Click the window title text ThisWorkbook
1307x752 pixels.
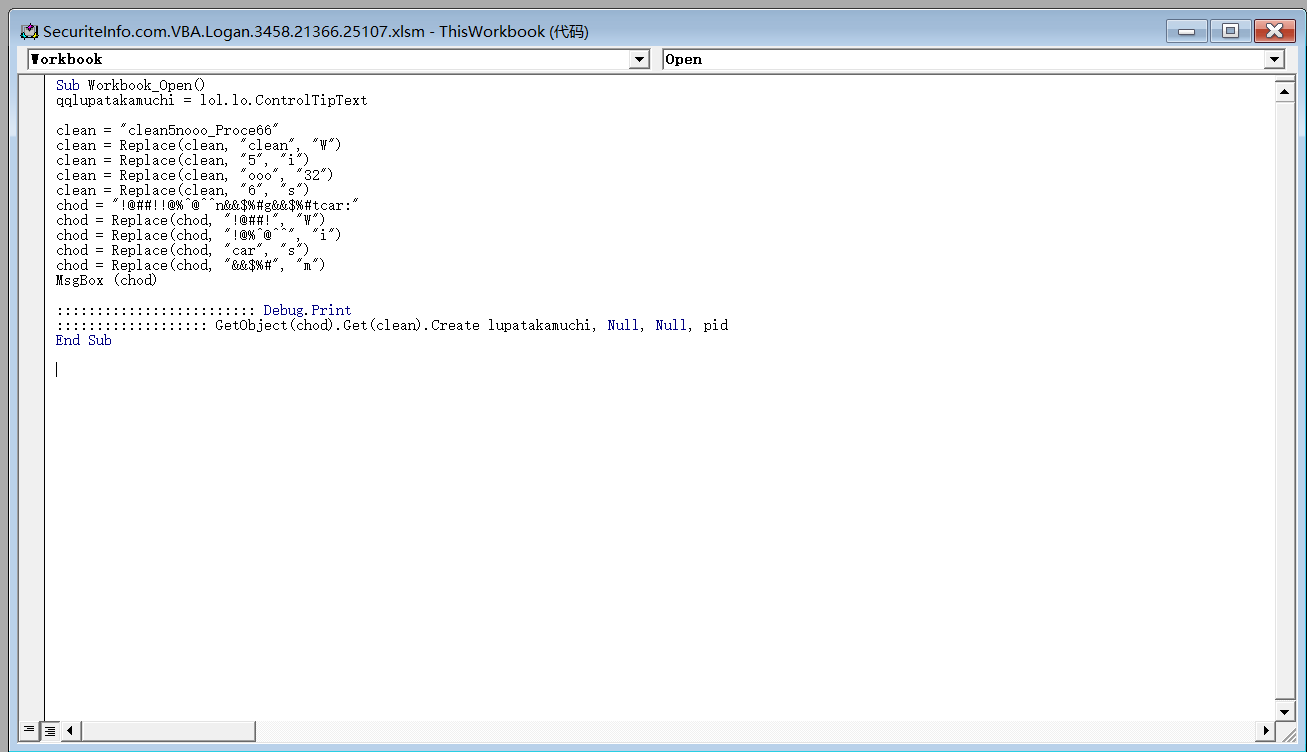[x=492, y=32]
